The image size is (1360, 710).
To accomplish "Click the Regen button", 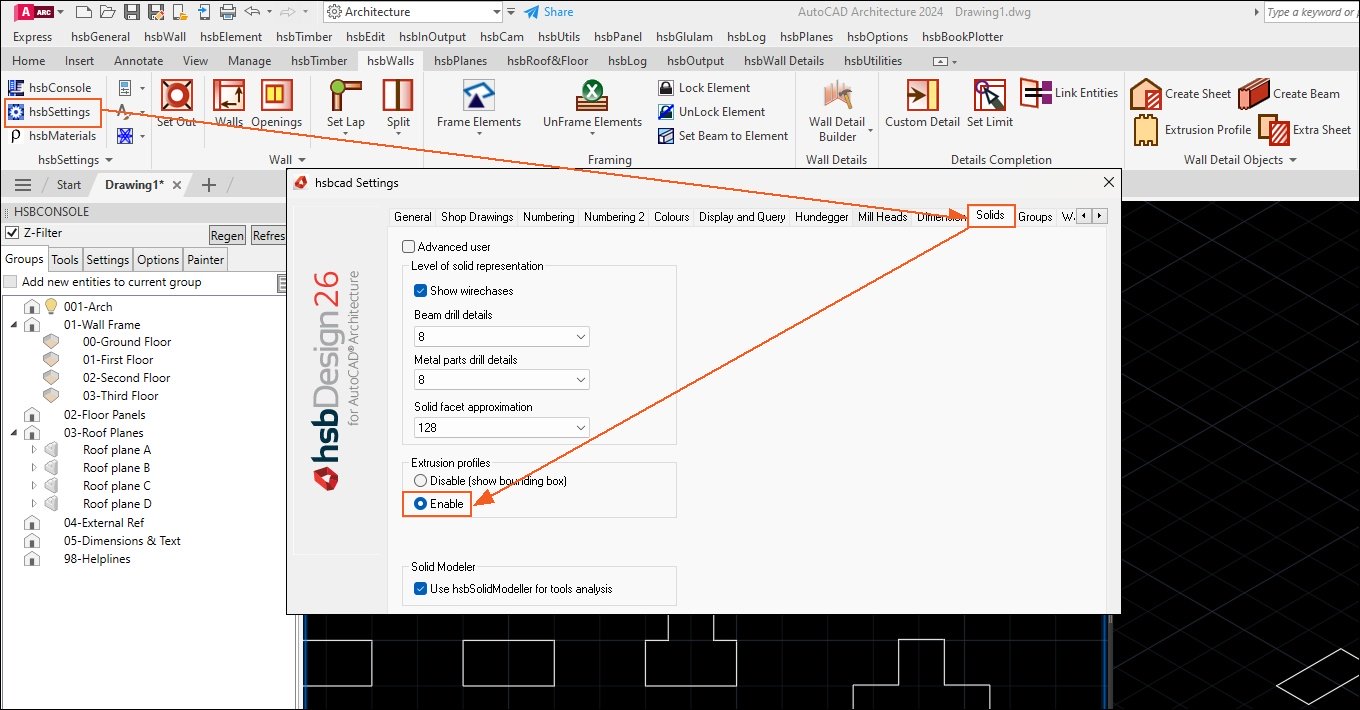I will [227, 236].
